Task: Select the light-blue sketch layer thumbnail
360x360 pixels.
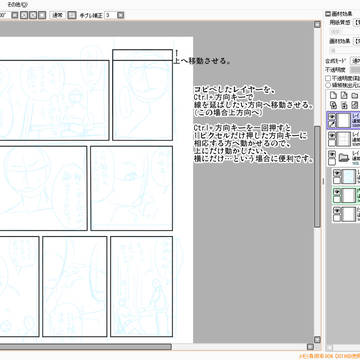Action: click(349, 177)
